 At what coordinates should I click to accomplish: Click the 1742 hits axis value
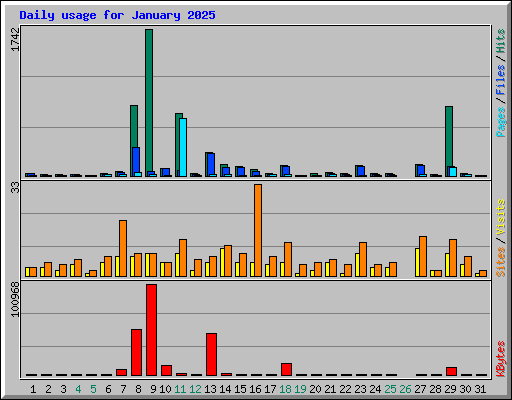click(x=15, y=40)
